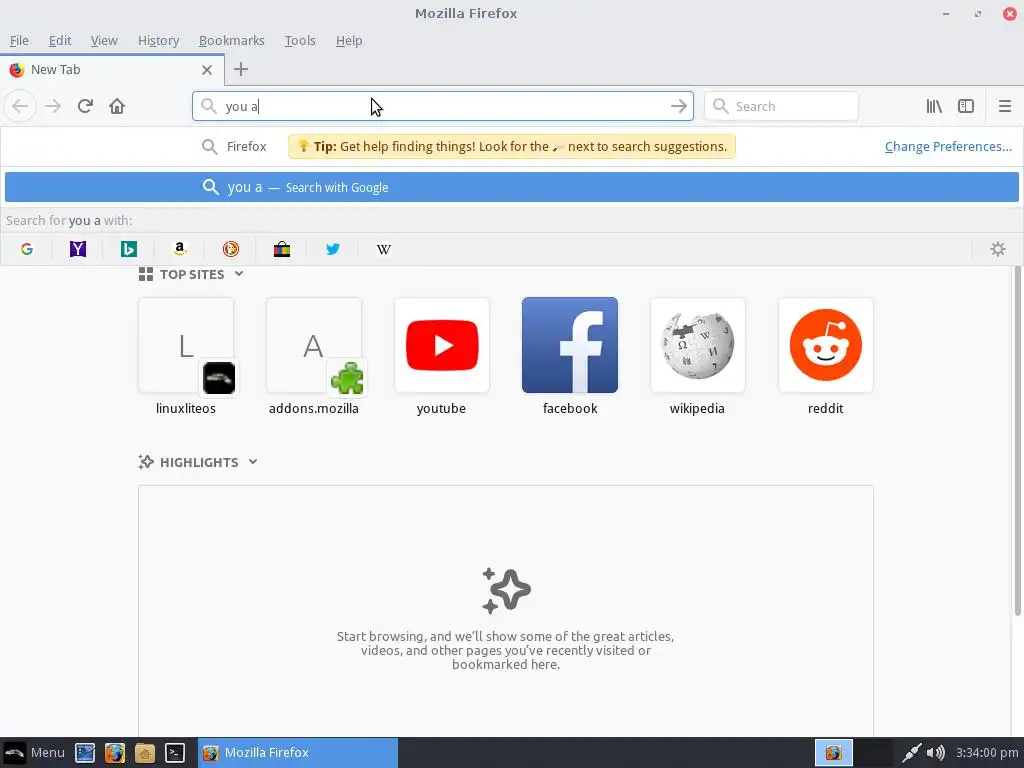The height and width of the screenshot is (768, 1024).
Task: Open the reddit top site tile
Action: (x=825, y=345)
